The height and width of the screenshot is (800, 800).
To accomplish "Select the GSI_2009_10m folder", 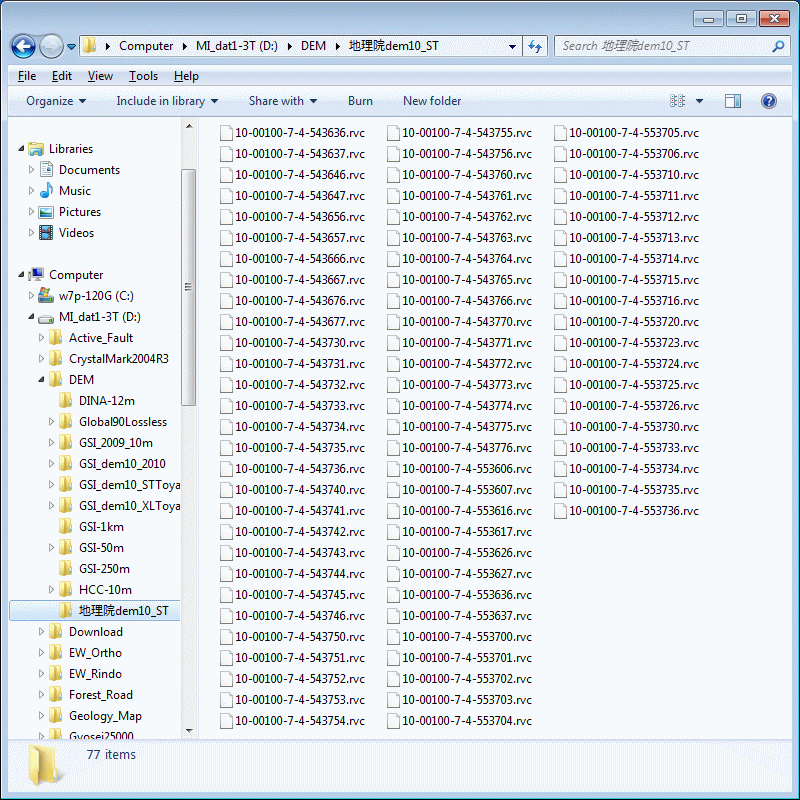I will [116, 443].
